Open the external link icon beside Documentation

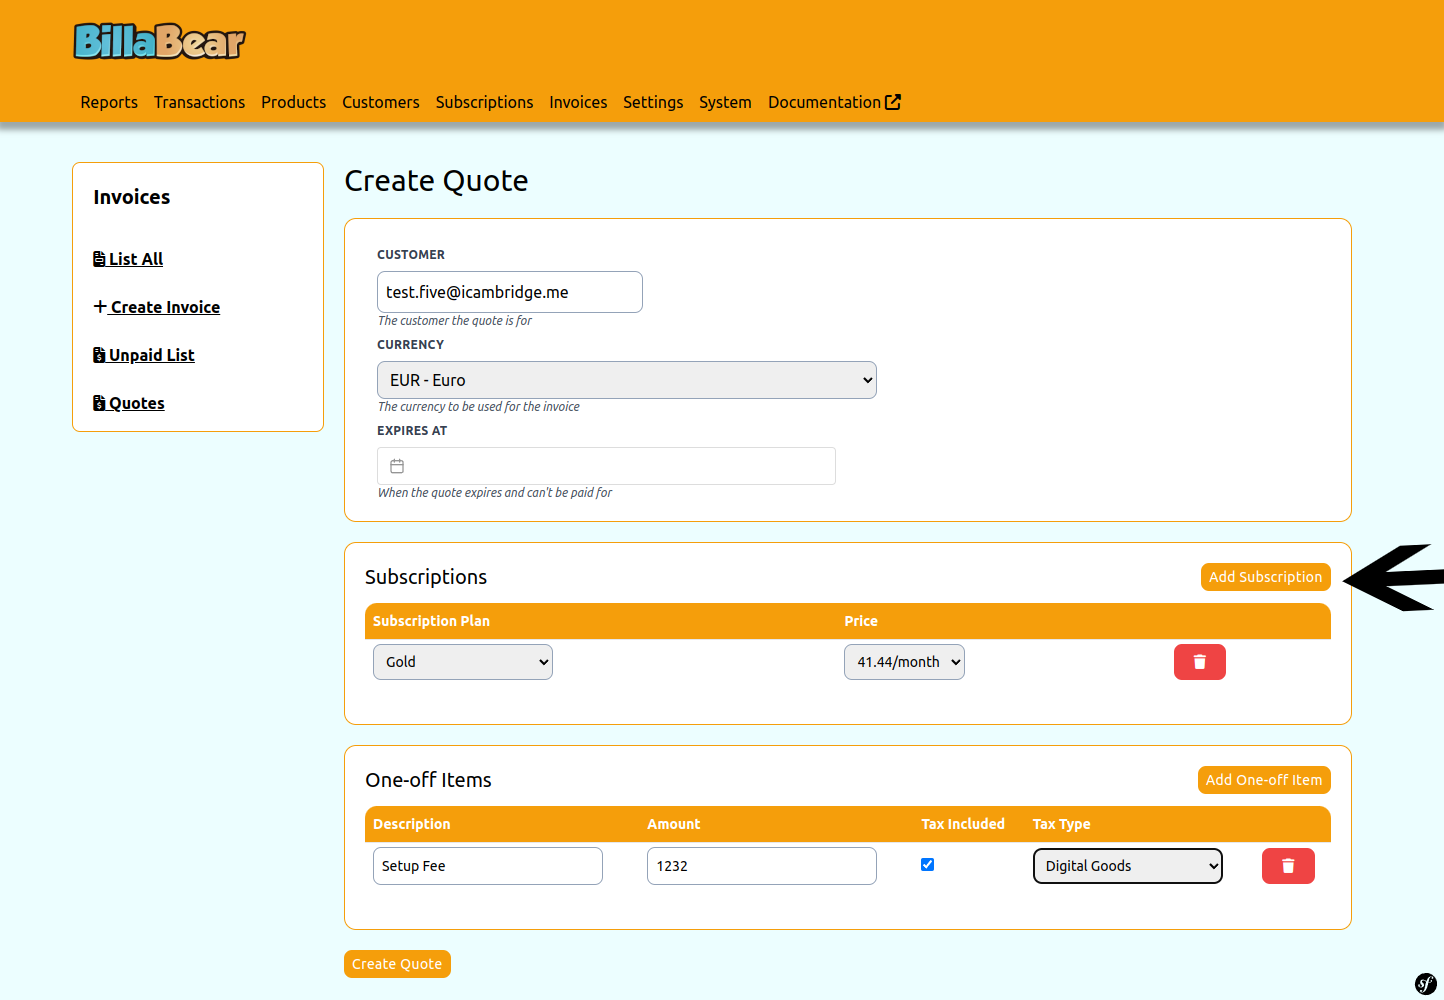[x=893, y=102]
